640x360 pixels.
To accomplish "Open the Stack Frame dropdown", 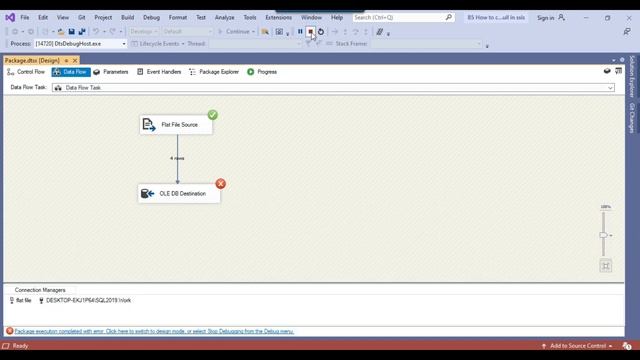I will click(426, 44).
